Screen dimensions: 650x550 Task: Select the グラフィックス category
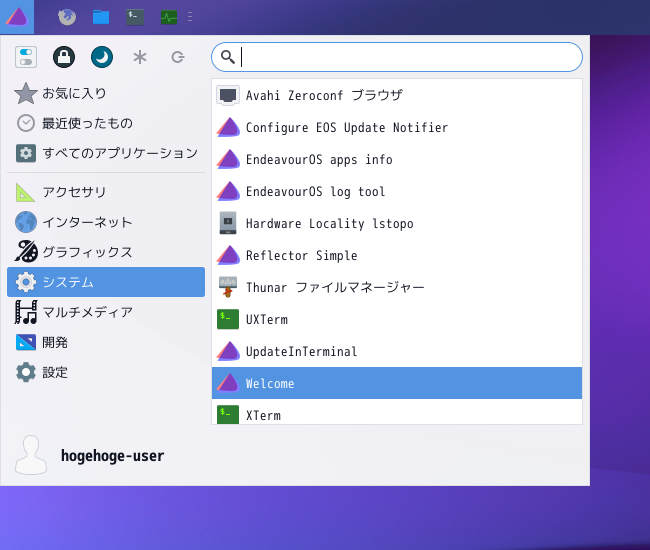coord(106,252)
